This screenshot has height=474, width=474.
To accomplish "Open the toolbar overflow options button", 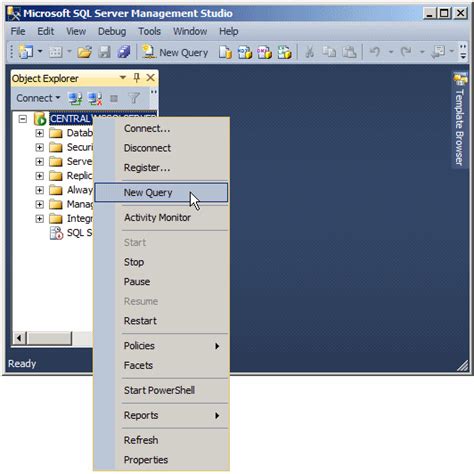I will coord(463,52).
